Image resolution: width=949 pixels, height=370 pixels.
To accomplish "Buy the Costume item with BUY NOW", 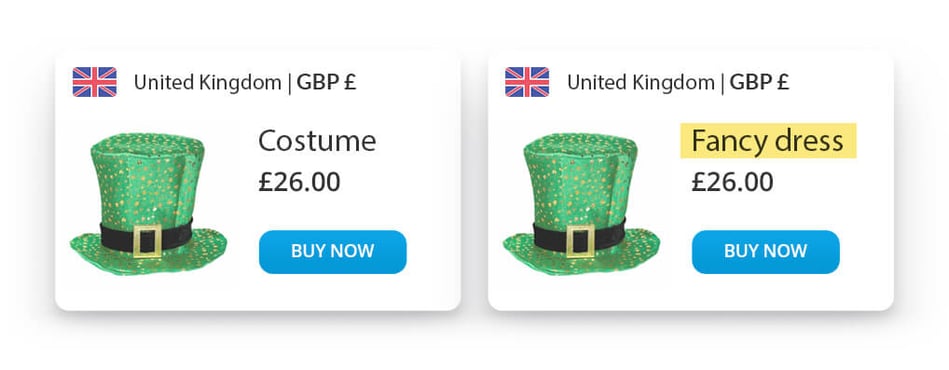I will click(x=333, y=251).
